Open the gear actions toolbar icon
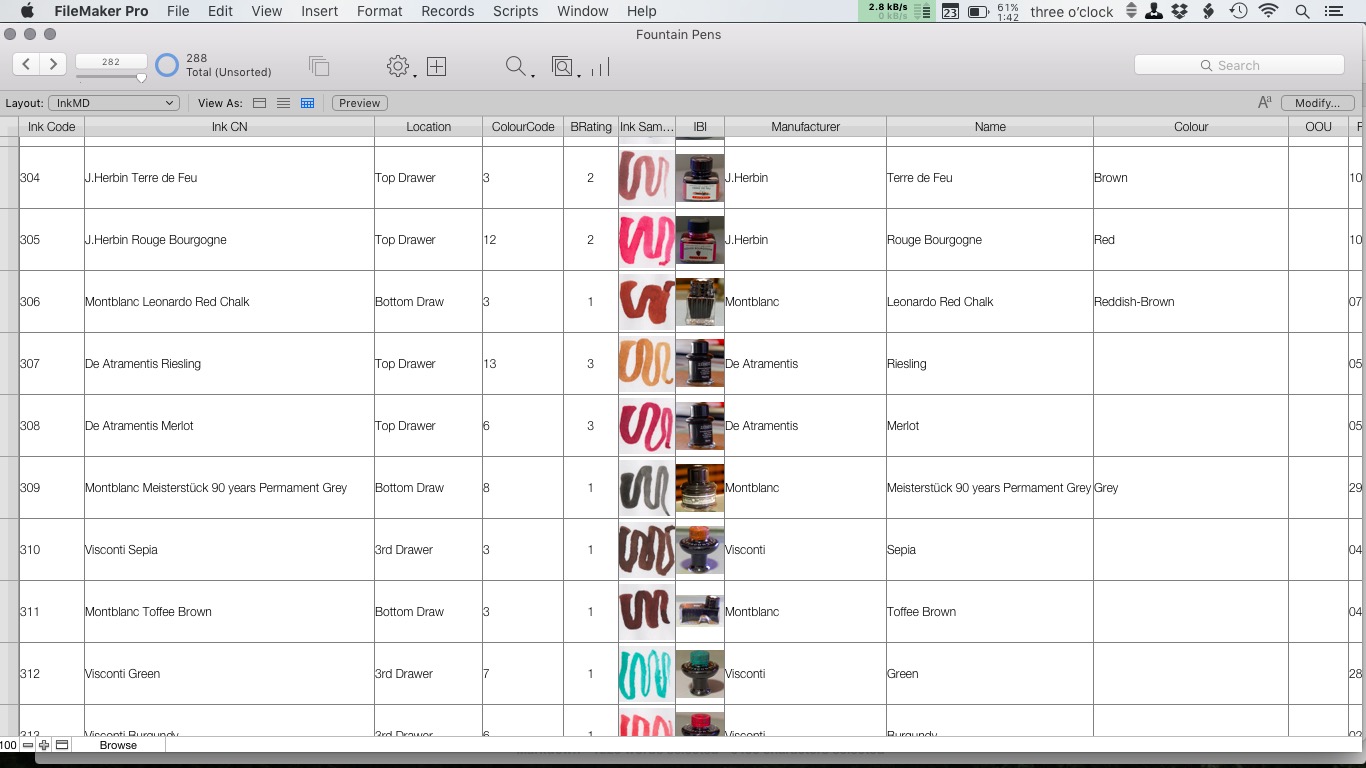Viewport: 1366px width, 768px height. click(397, 66)
